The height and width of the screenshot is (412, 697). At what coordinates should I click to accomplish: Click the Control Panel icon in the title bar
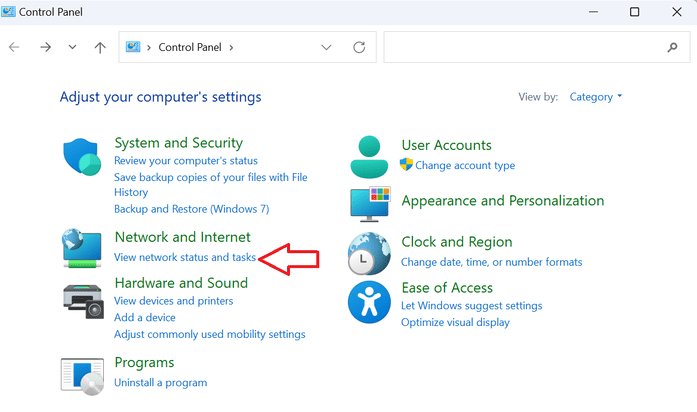point(8,12)
